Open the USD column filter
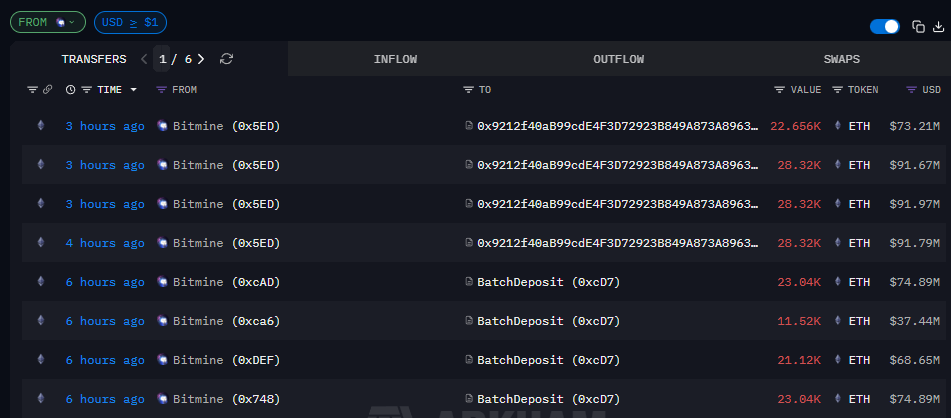The image size is (951, 418). point(911,90)
